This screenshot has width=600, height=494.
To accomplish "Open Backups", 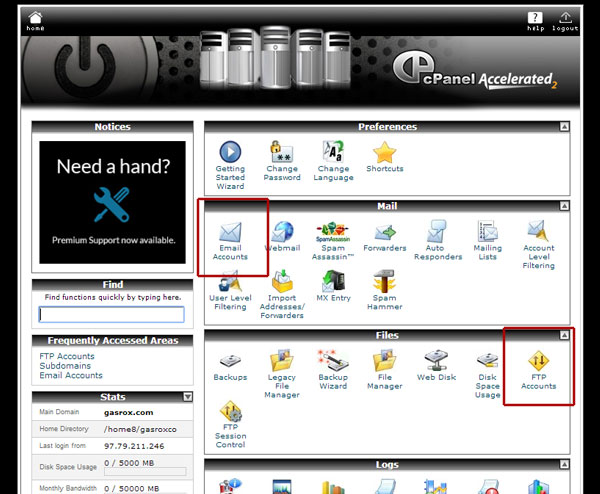I will click(x=230, y=367).
